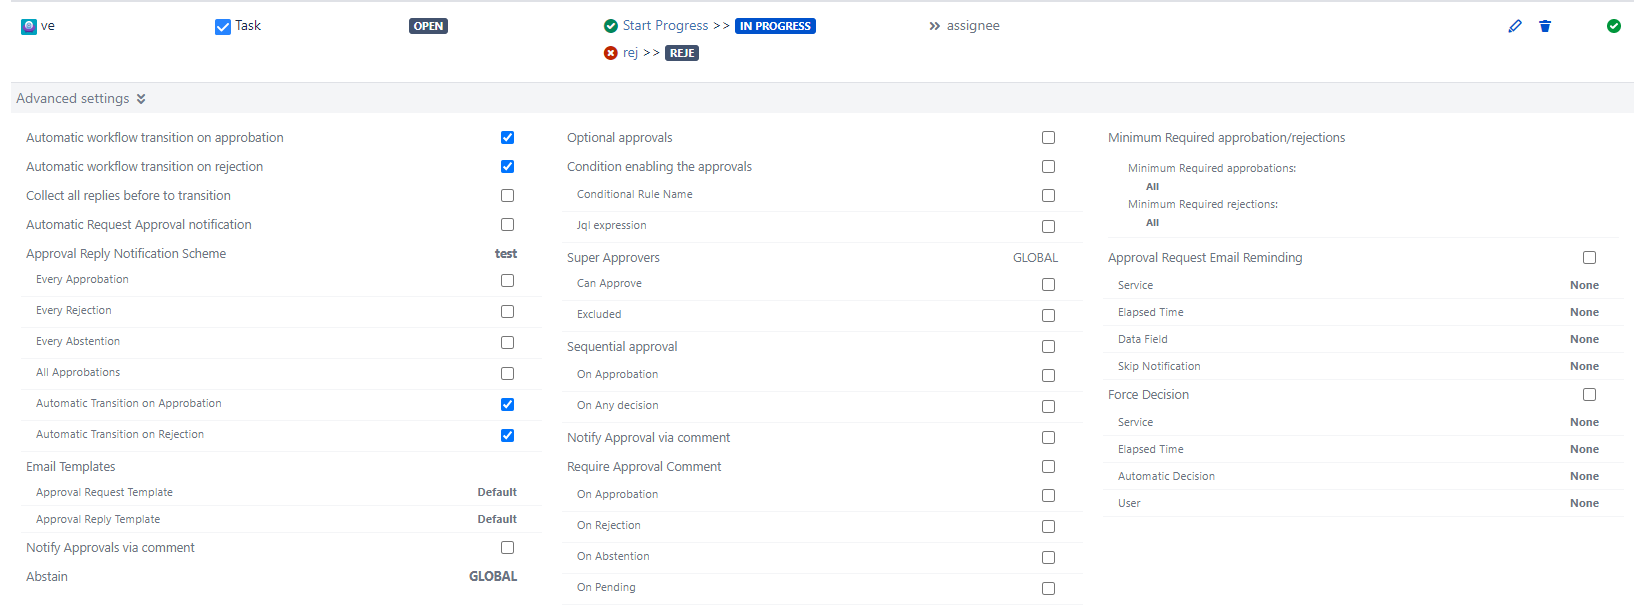Click the green status checkmark icon at far right

coord(1613,26)
